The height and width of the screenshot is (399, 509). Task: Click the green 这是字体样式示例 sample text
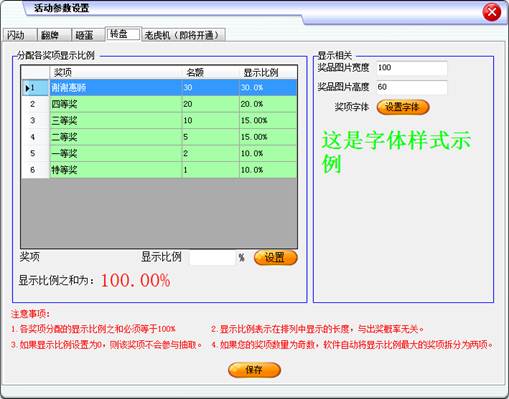396,152
